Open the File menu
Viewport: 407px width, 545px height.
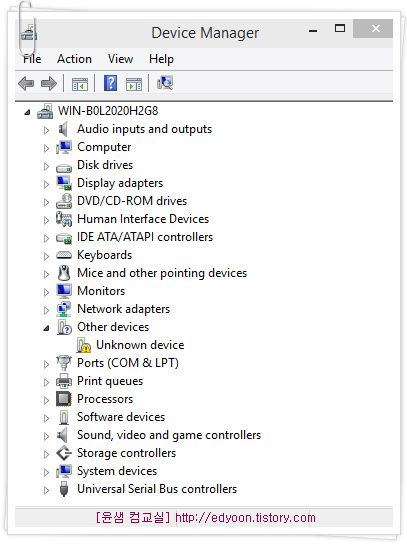tap(32, 59)
